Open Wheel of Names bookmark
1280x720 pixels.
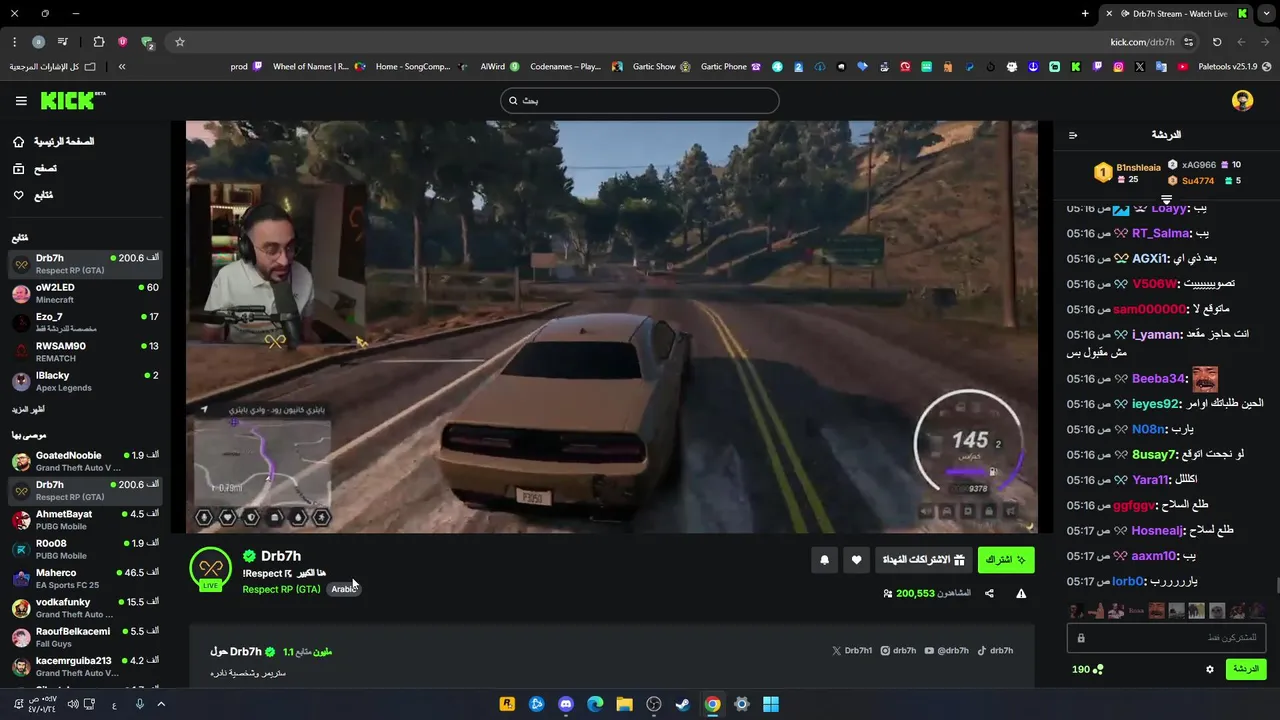click(x=319, y=67)
